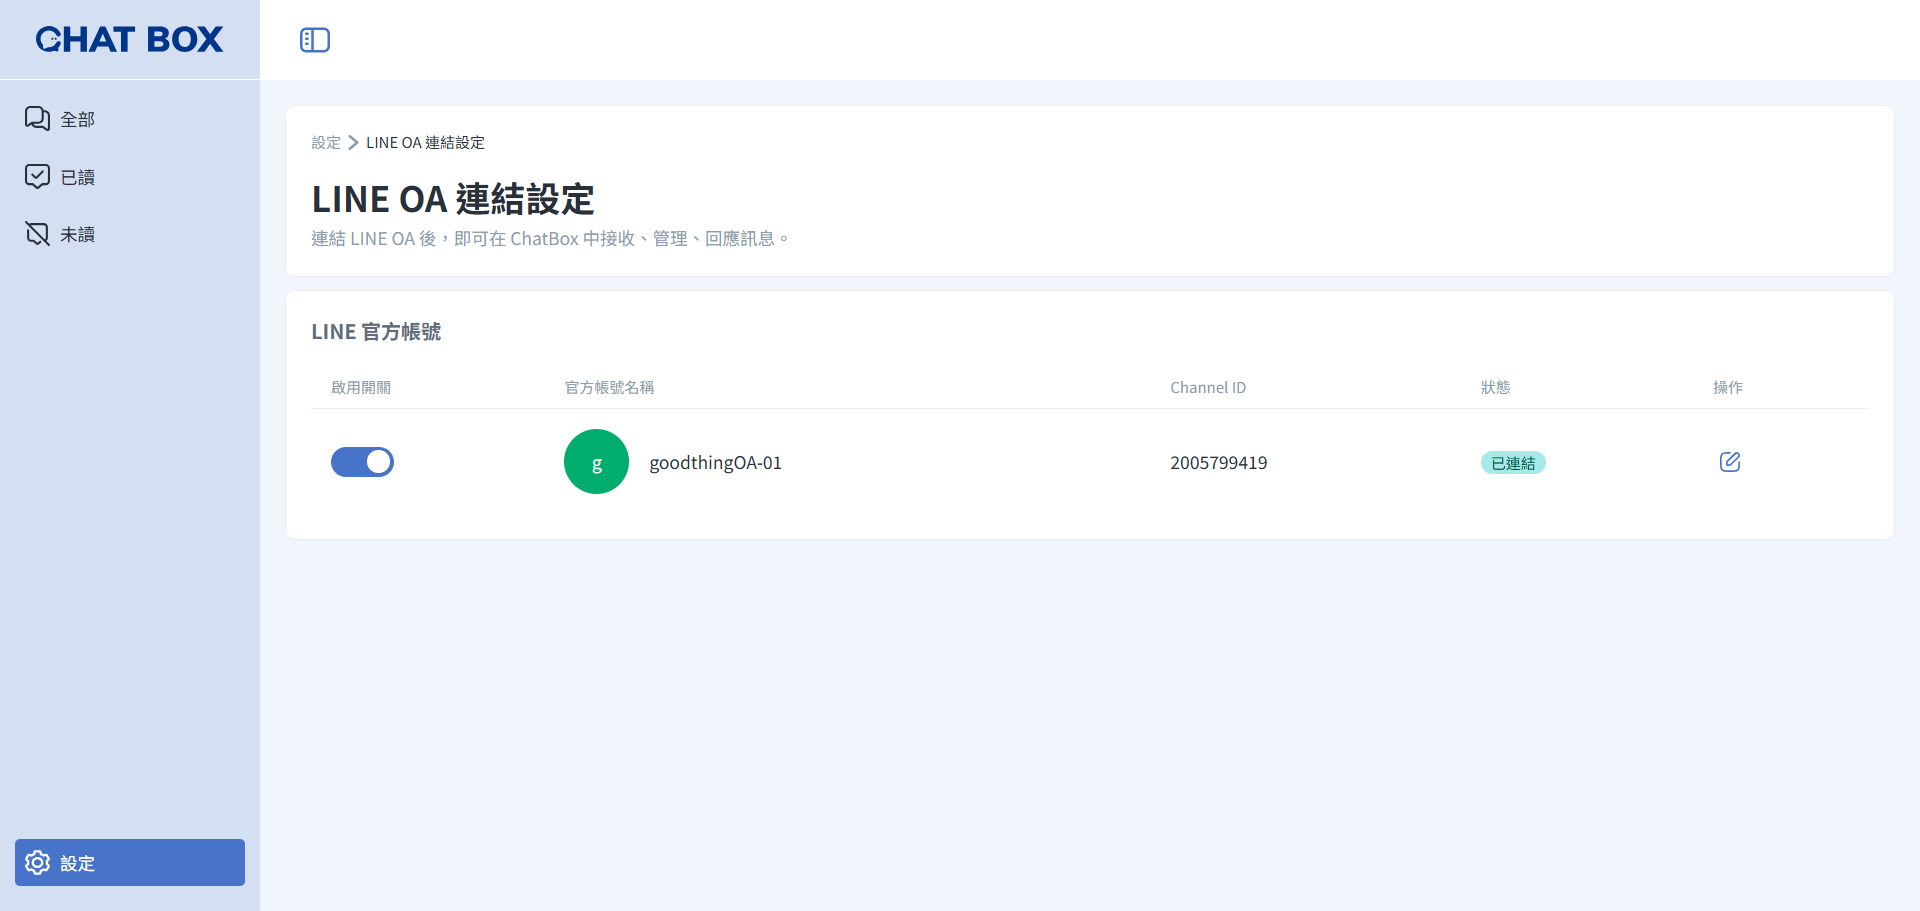Click the green "g" account avatar
Image resolution: width=1920 pixels, height=911 pixels.
click(596, 462)
